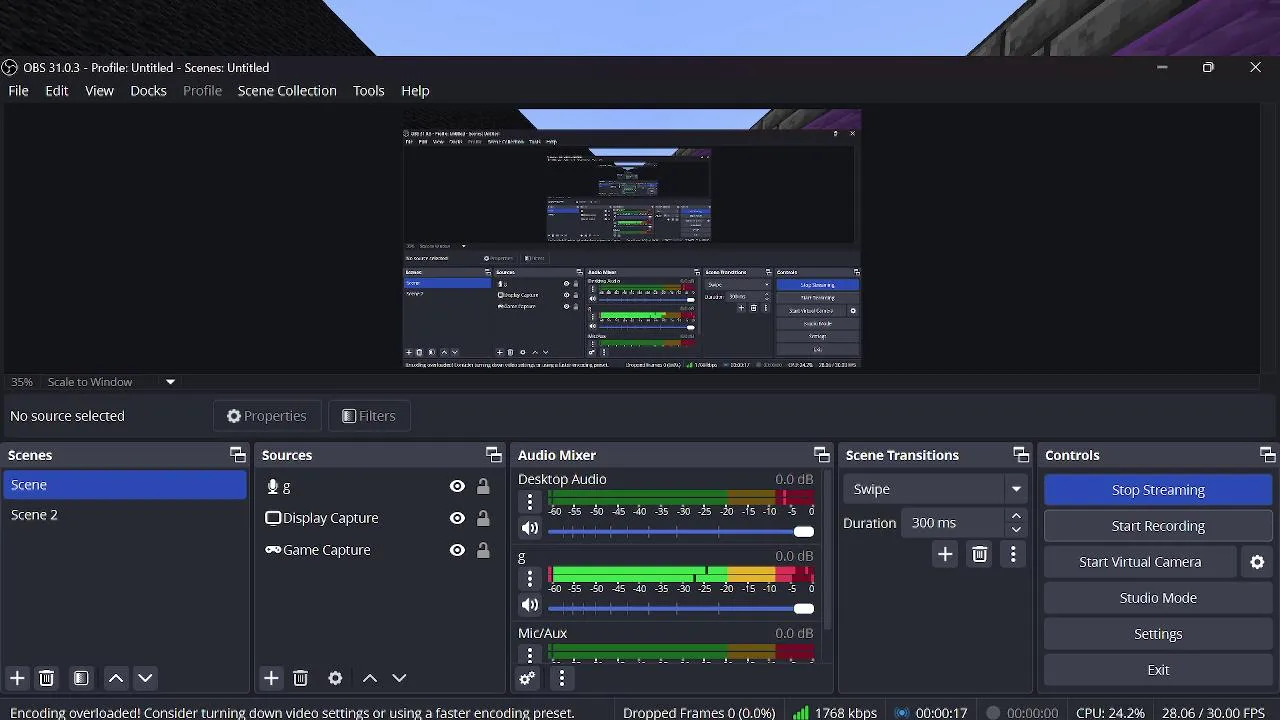Click the transition Duration 300 ms field

click(x=952, y=523)
